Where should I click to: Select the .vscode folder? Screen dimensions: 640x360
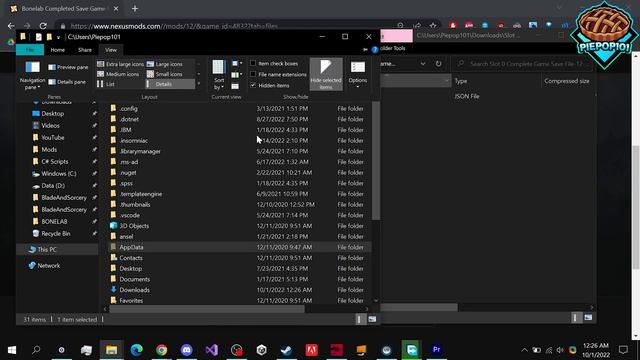click(x=130, y=215)
